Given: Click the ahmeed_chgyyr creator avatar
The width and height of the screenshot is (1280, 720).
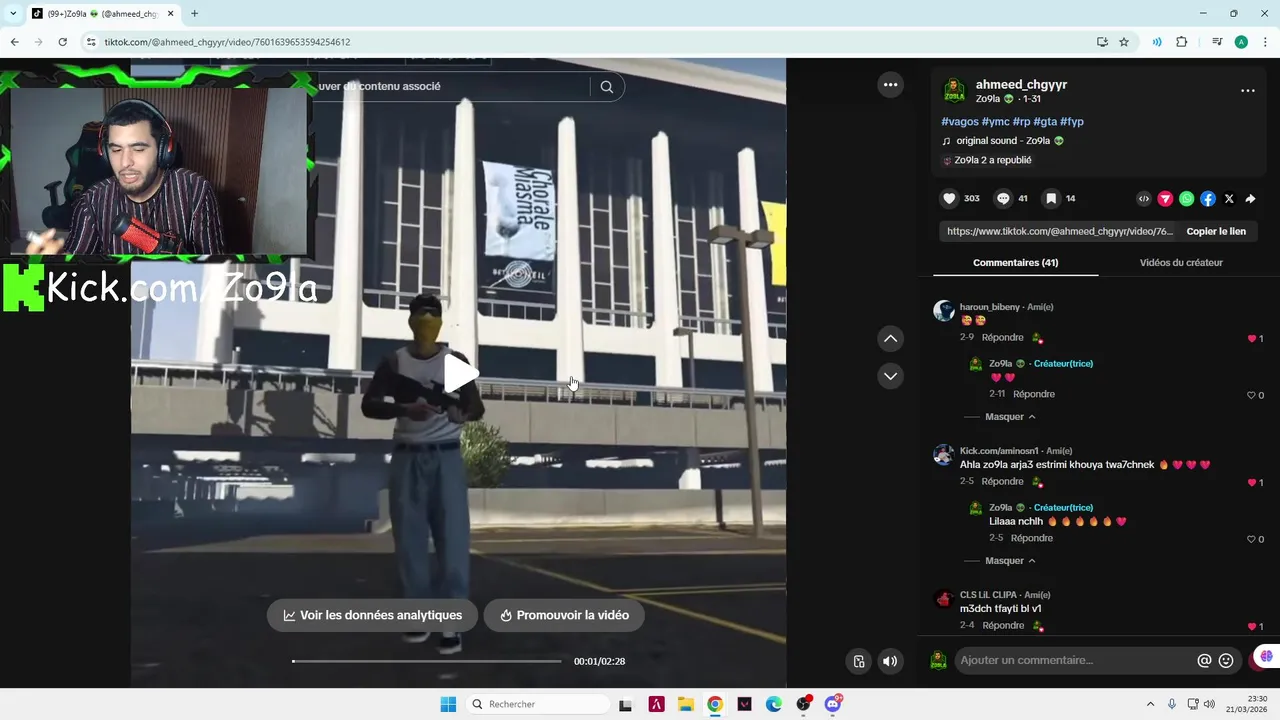Looking at the screenshot, I should pyautogui.click(x=954, y=90).
